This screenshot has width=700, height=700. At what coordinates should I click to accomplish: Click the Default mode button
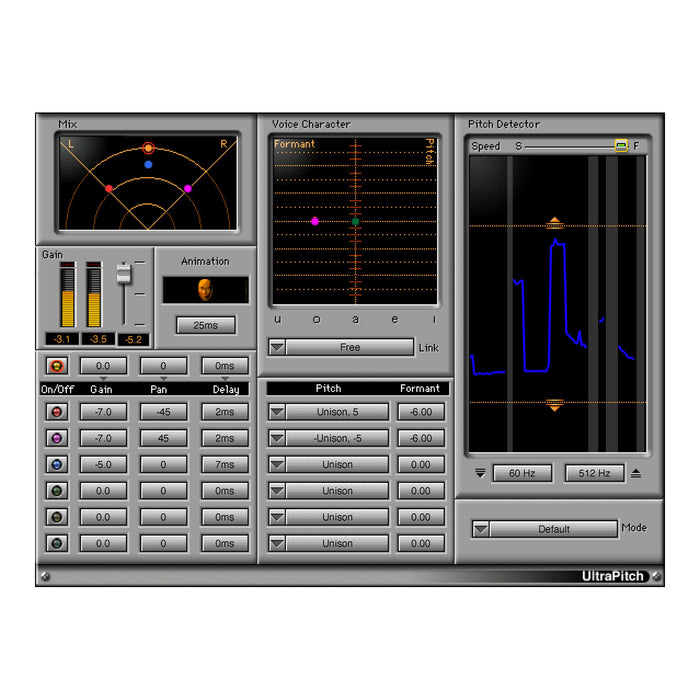coord(554,529)
